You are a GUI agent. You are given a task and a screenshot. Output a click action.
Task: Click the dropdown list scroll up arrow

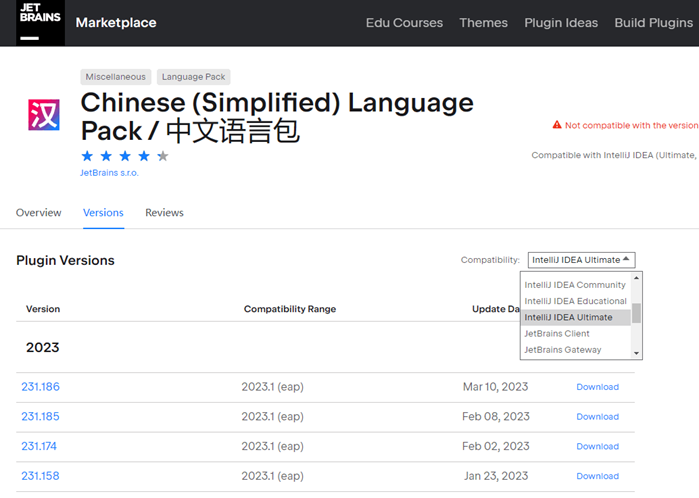click(x=636, y=278)
